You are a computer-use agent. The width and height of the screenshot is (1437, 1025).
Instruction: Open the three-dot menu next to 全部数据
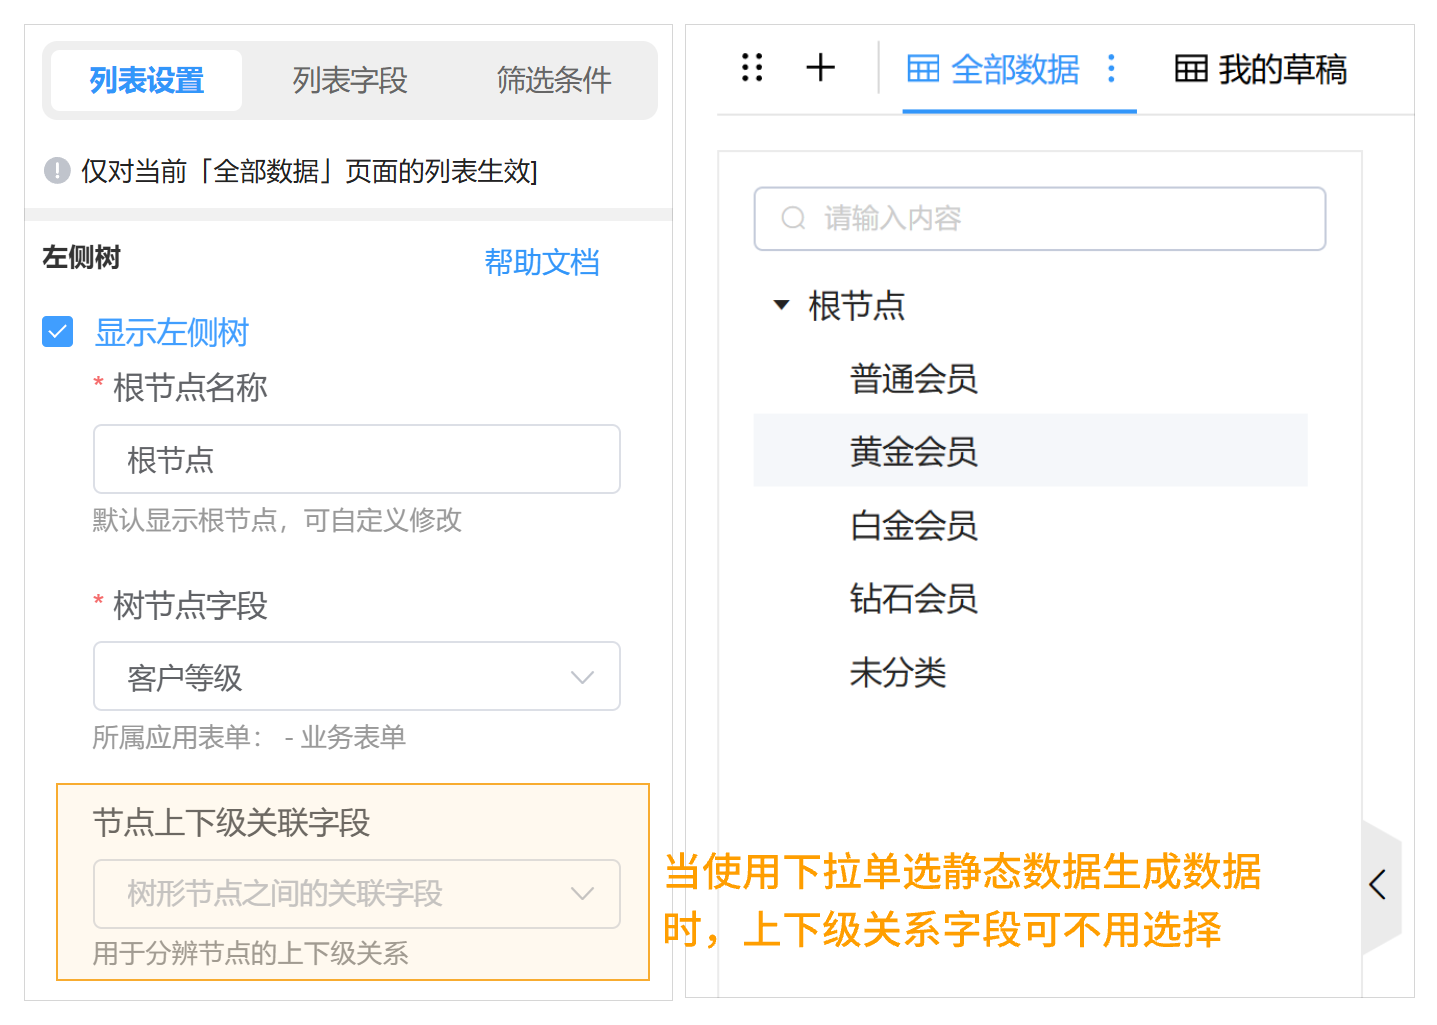(x=1112, y=69)
